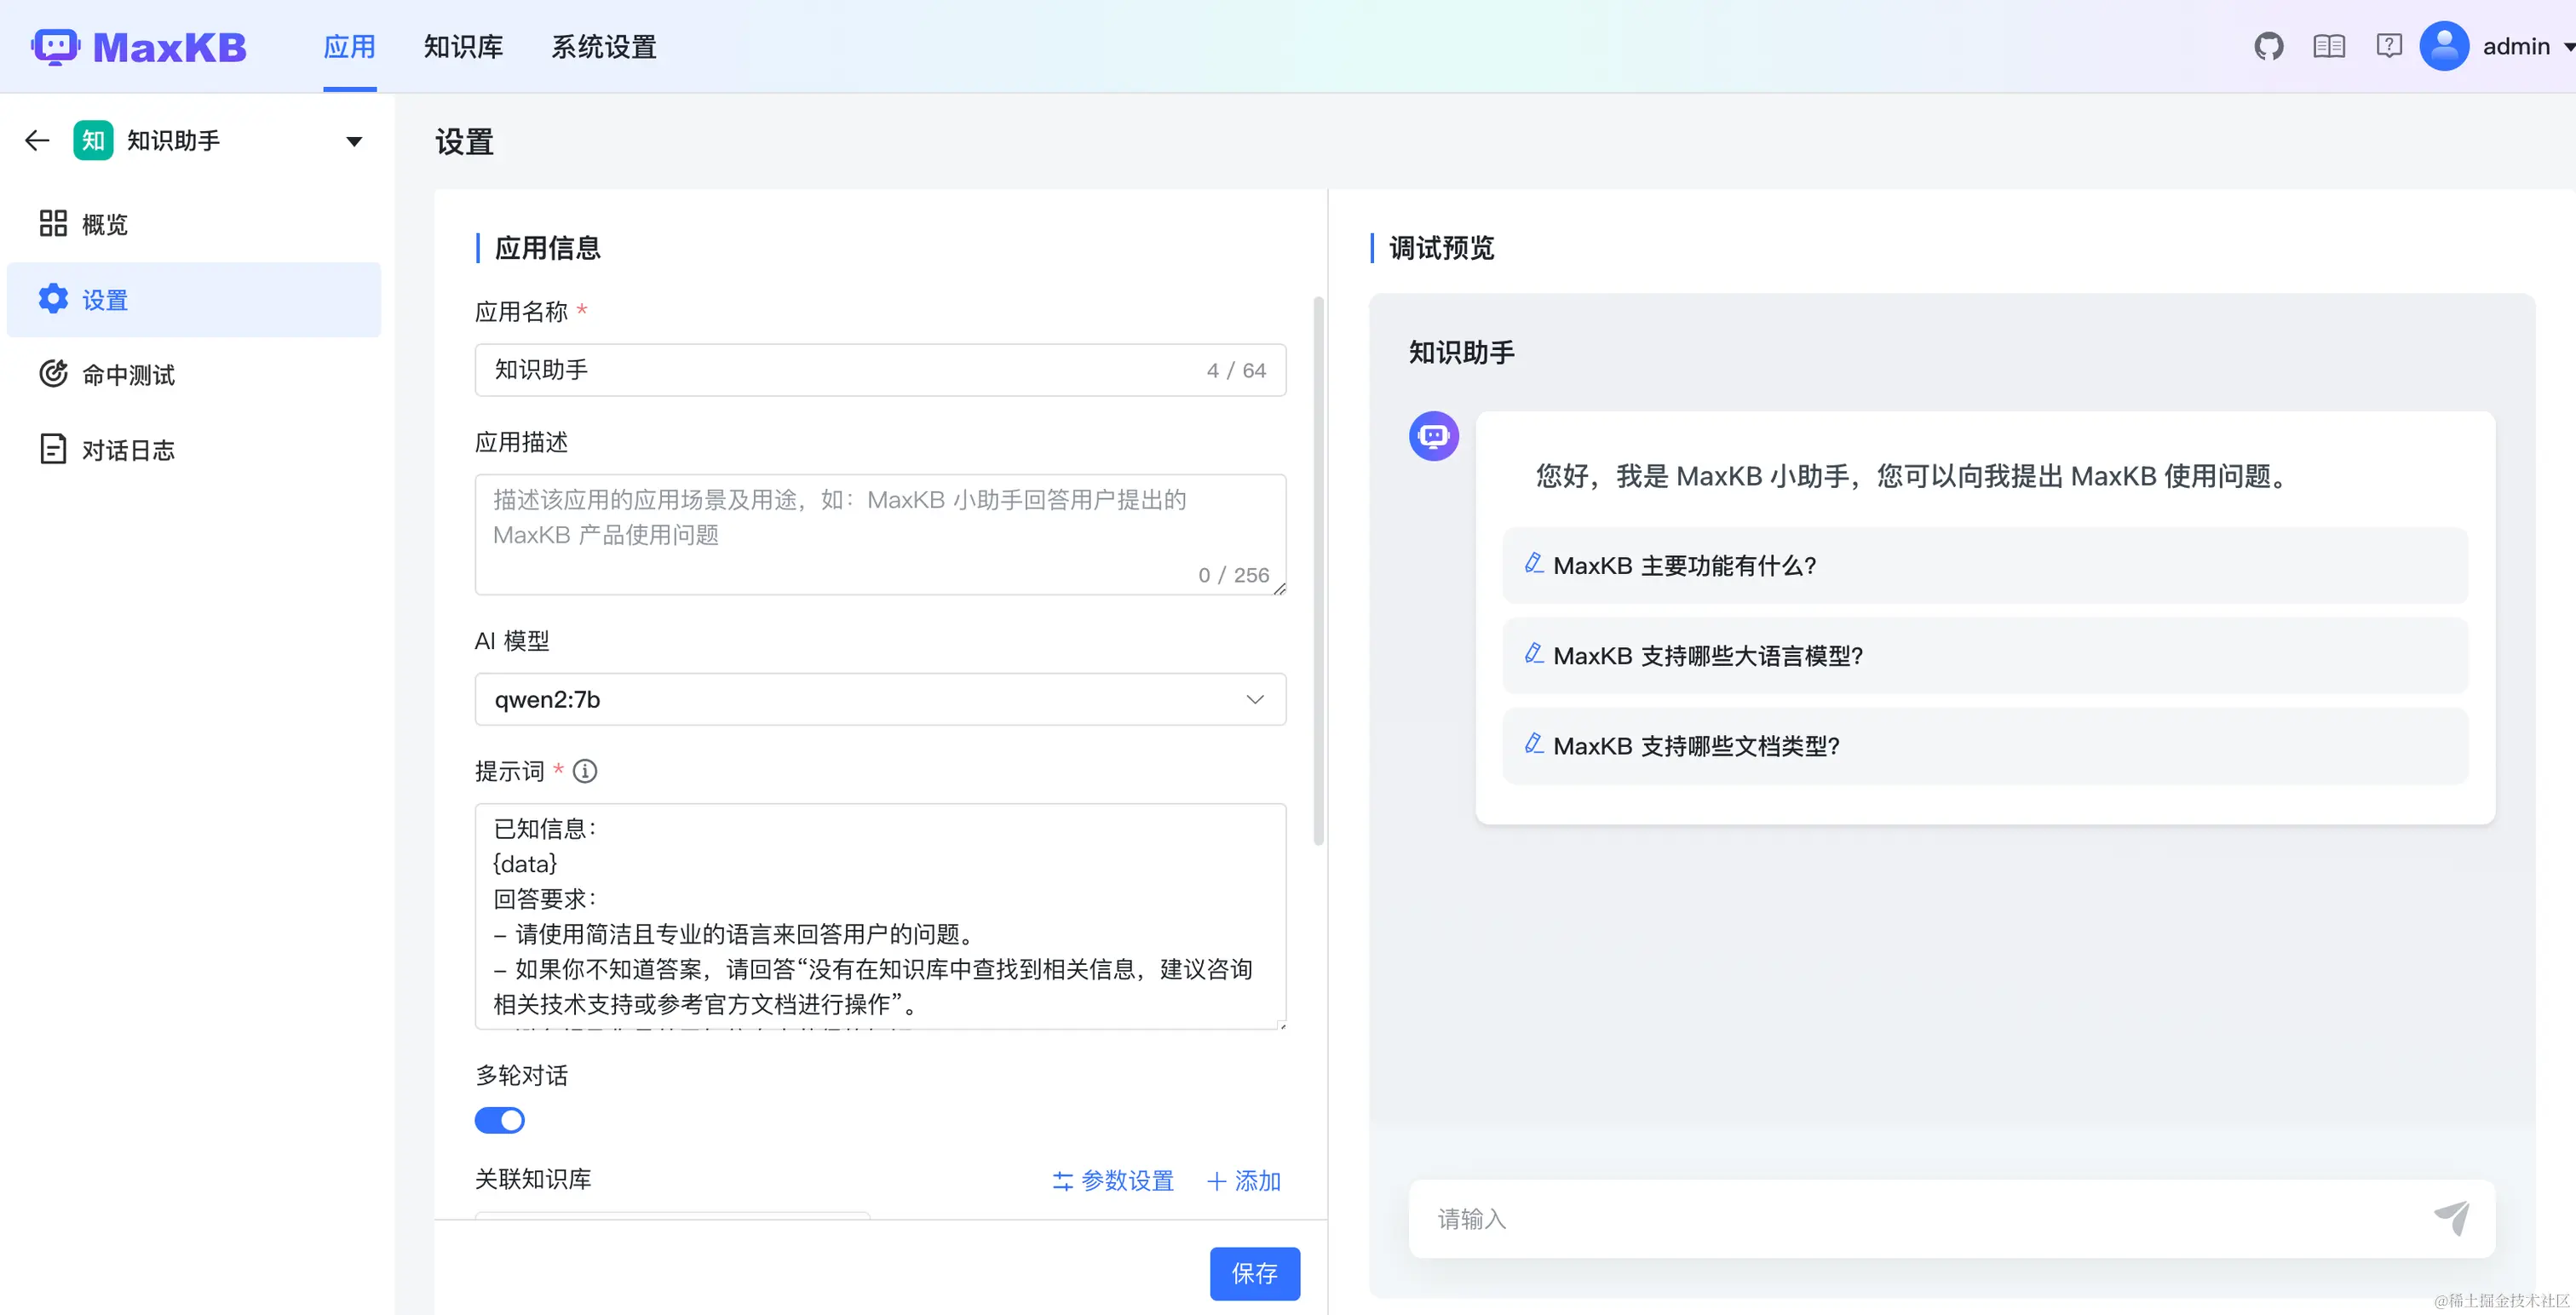The width and height of the screenshot is (2576, 1315).
Task: Switch to the 知识库 top tab
Action: coord(463,47)
